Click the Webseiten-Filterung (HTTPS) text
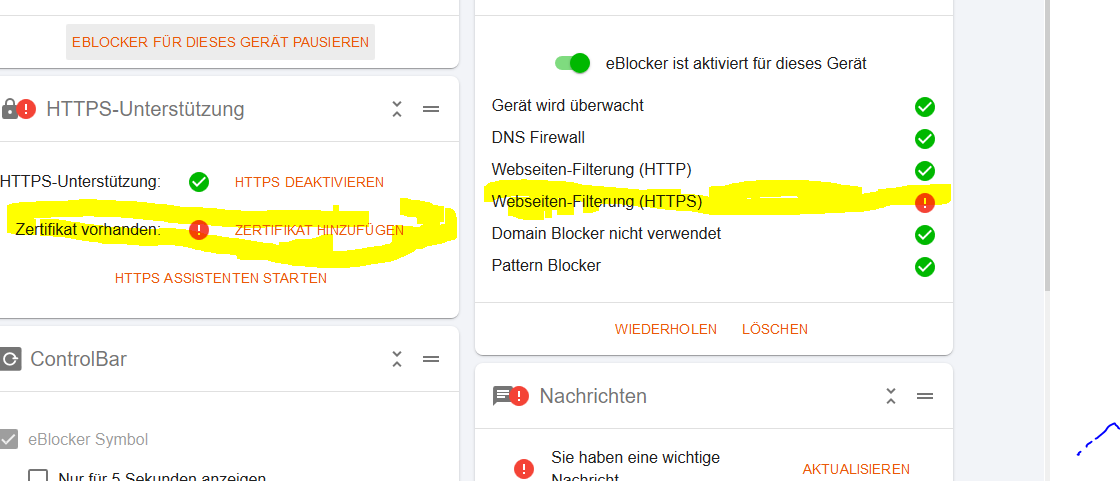 point(597,202)
